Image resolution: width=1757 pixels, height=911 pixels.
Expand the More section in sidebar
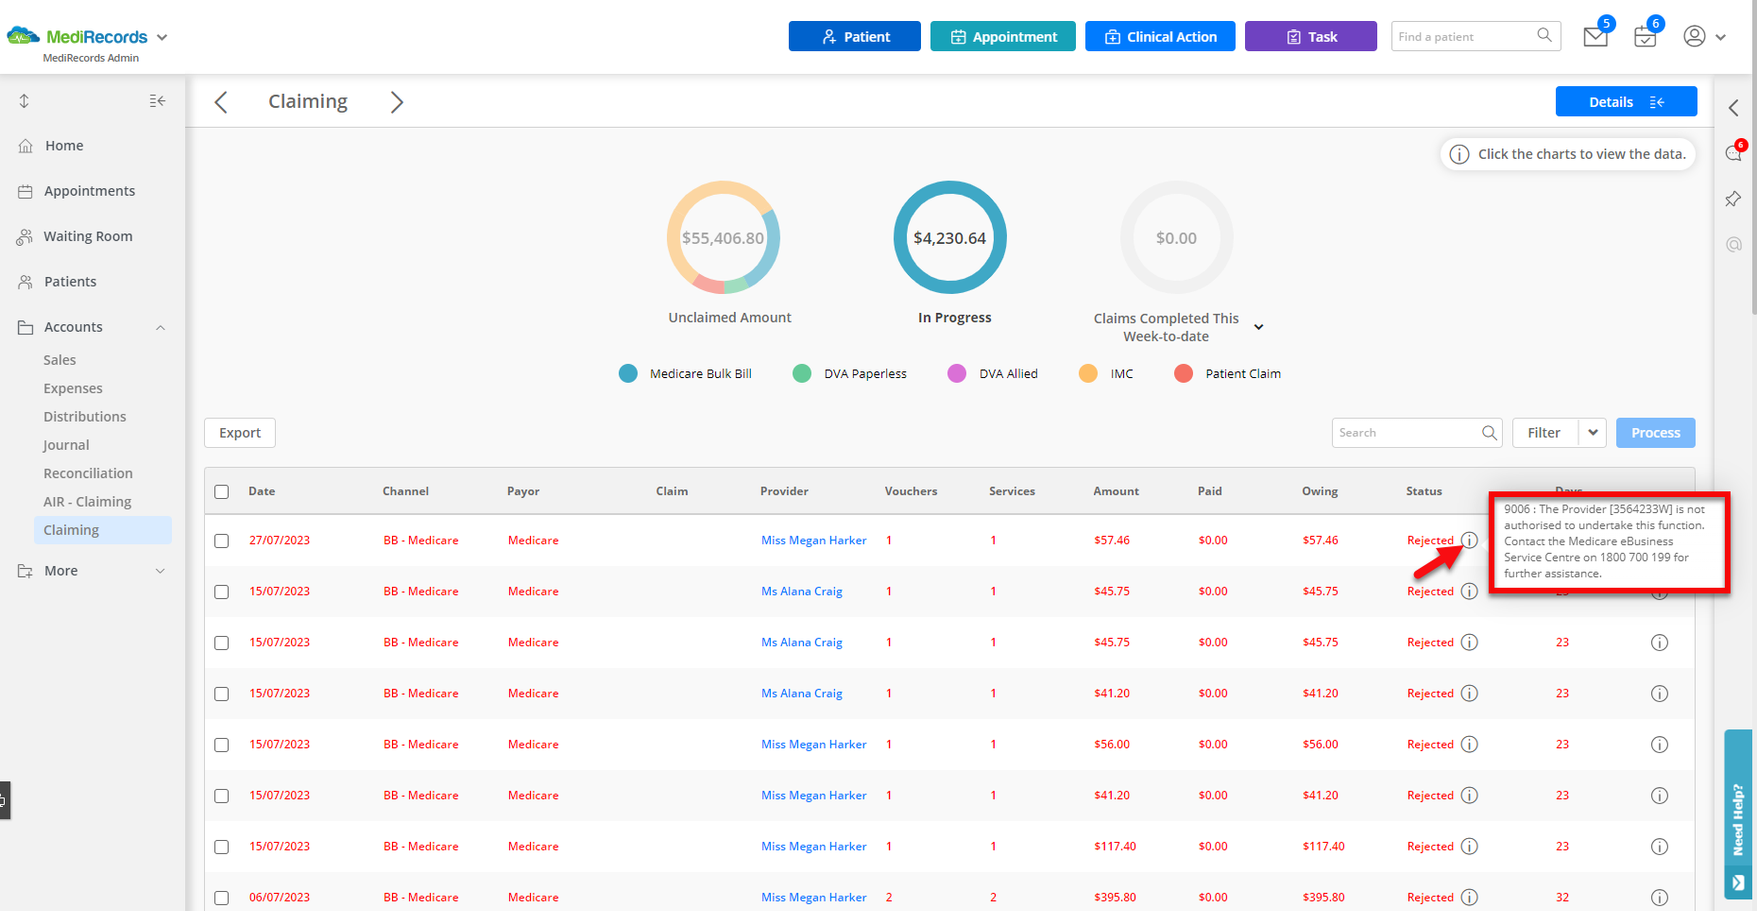(x=160, y=571)
